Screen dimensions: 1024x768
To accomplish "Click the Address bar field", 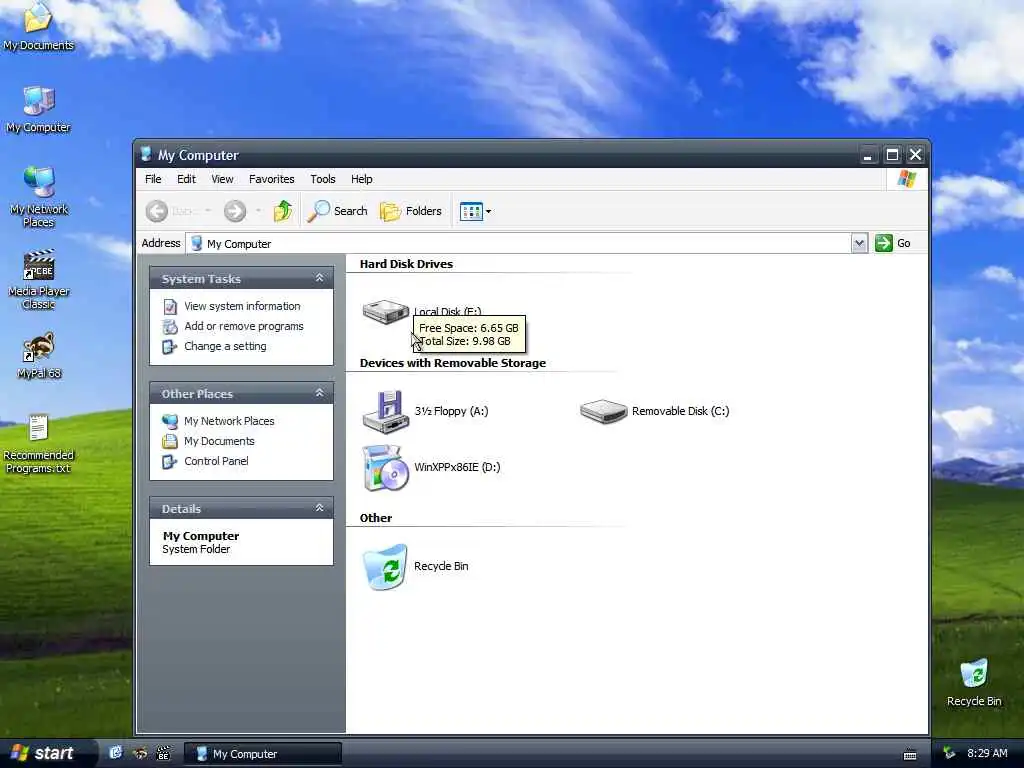I will 519,244.
